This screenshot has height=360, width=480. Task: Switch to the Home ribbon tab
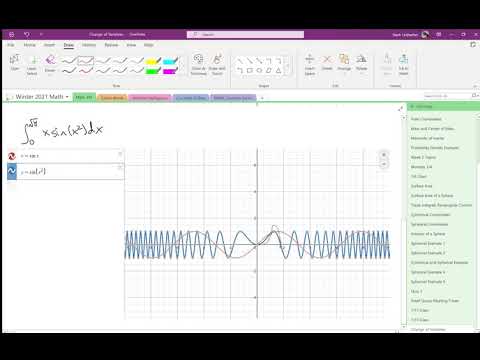30,45
